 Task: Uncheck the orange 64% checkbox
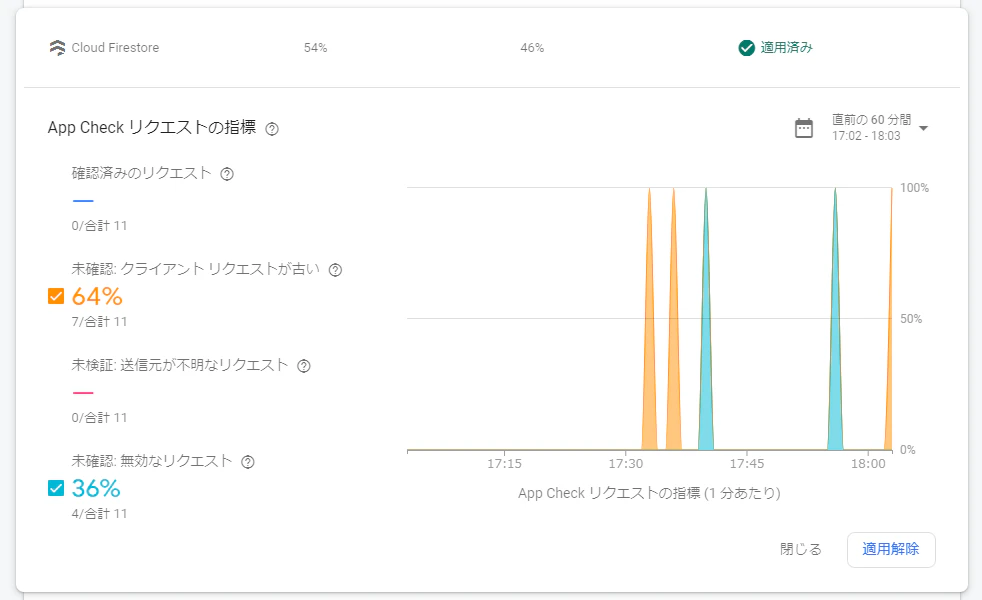(x=56, y=296)
